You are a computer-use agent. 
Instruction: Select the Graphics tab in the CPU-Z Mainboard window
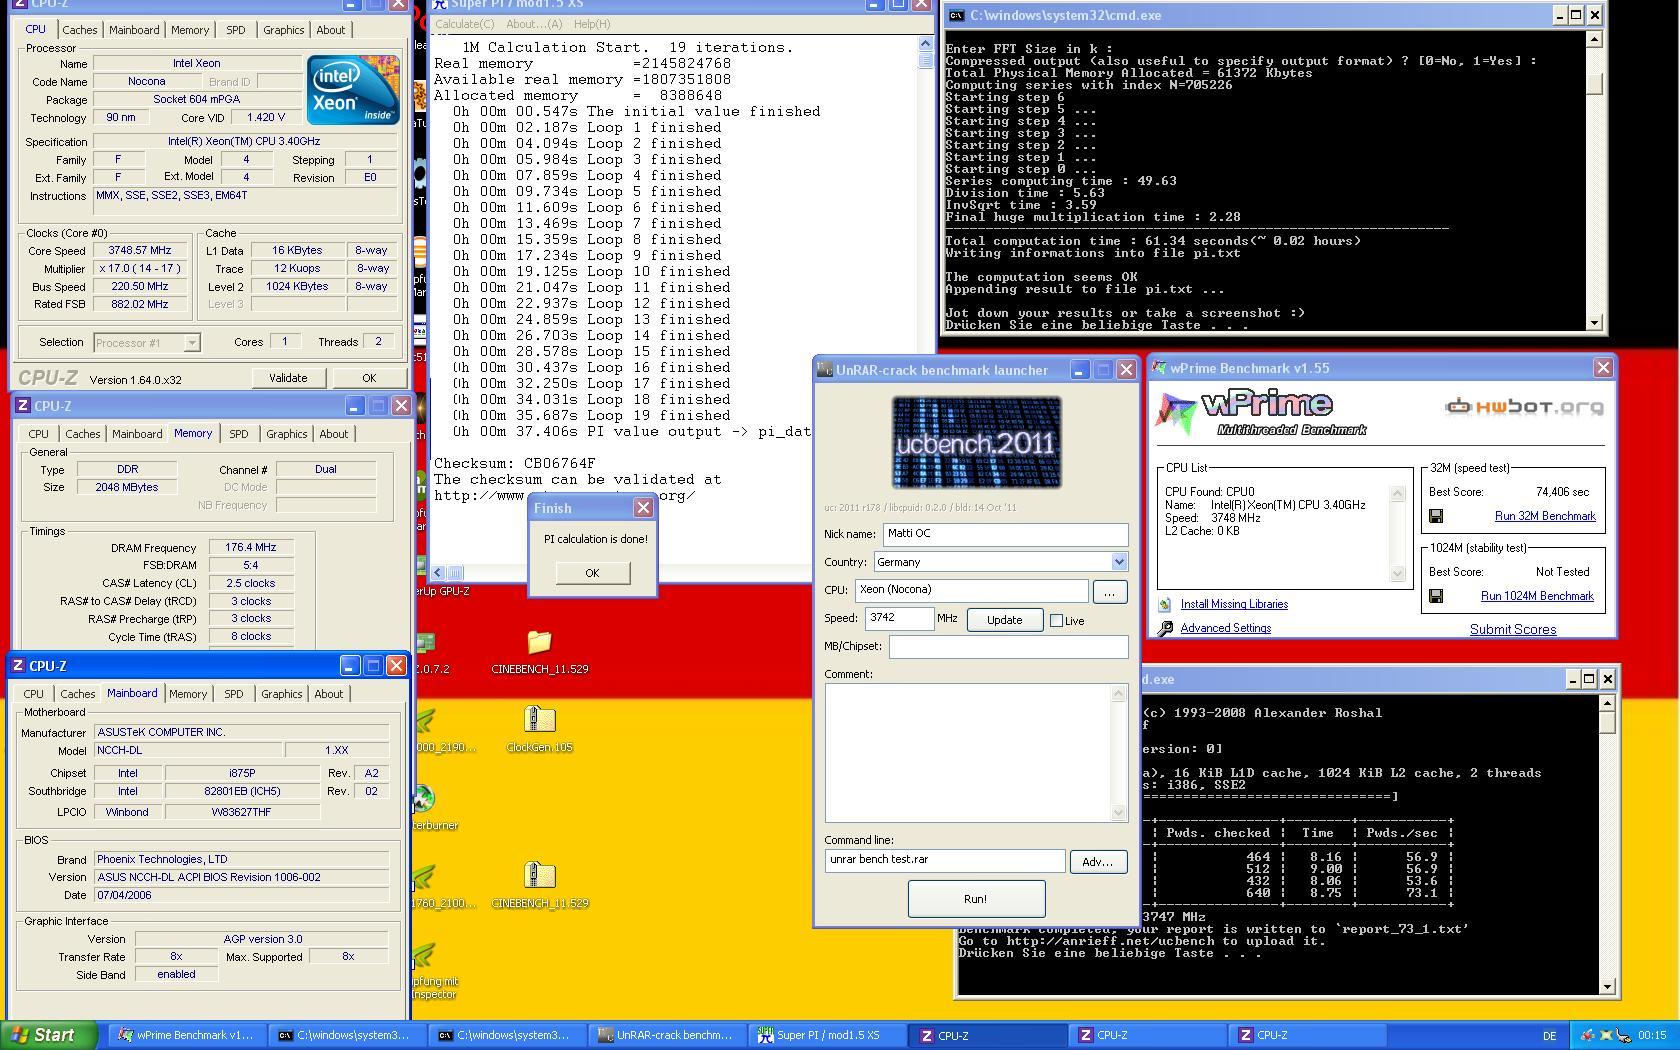click(x=281, y=694)
